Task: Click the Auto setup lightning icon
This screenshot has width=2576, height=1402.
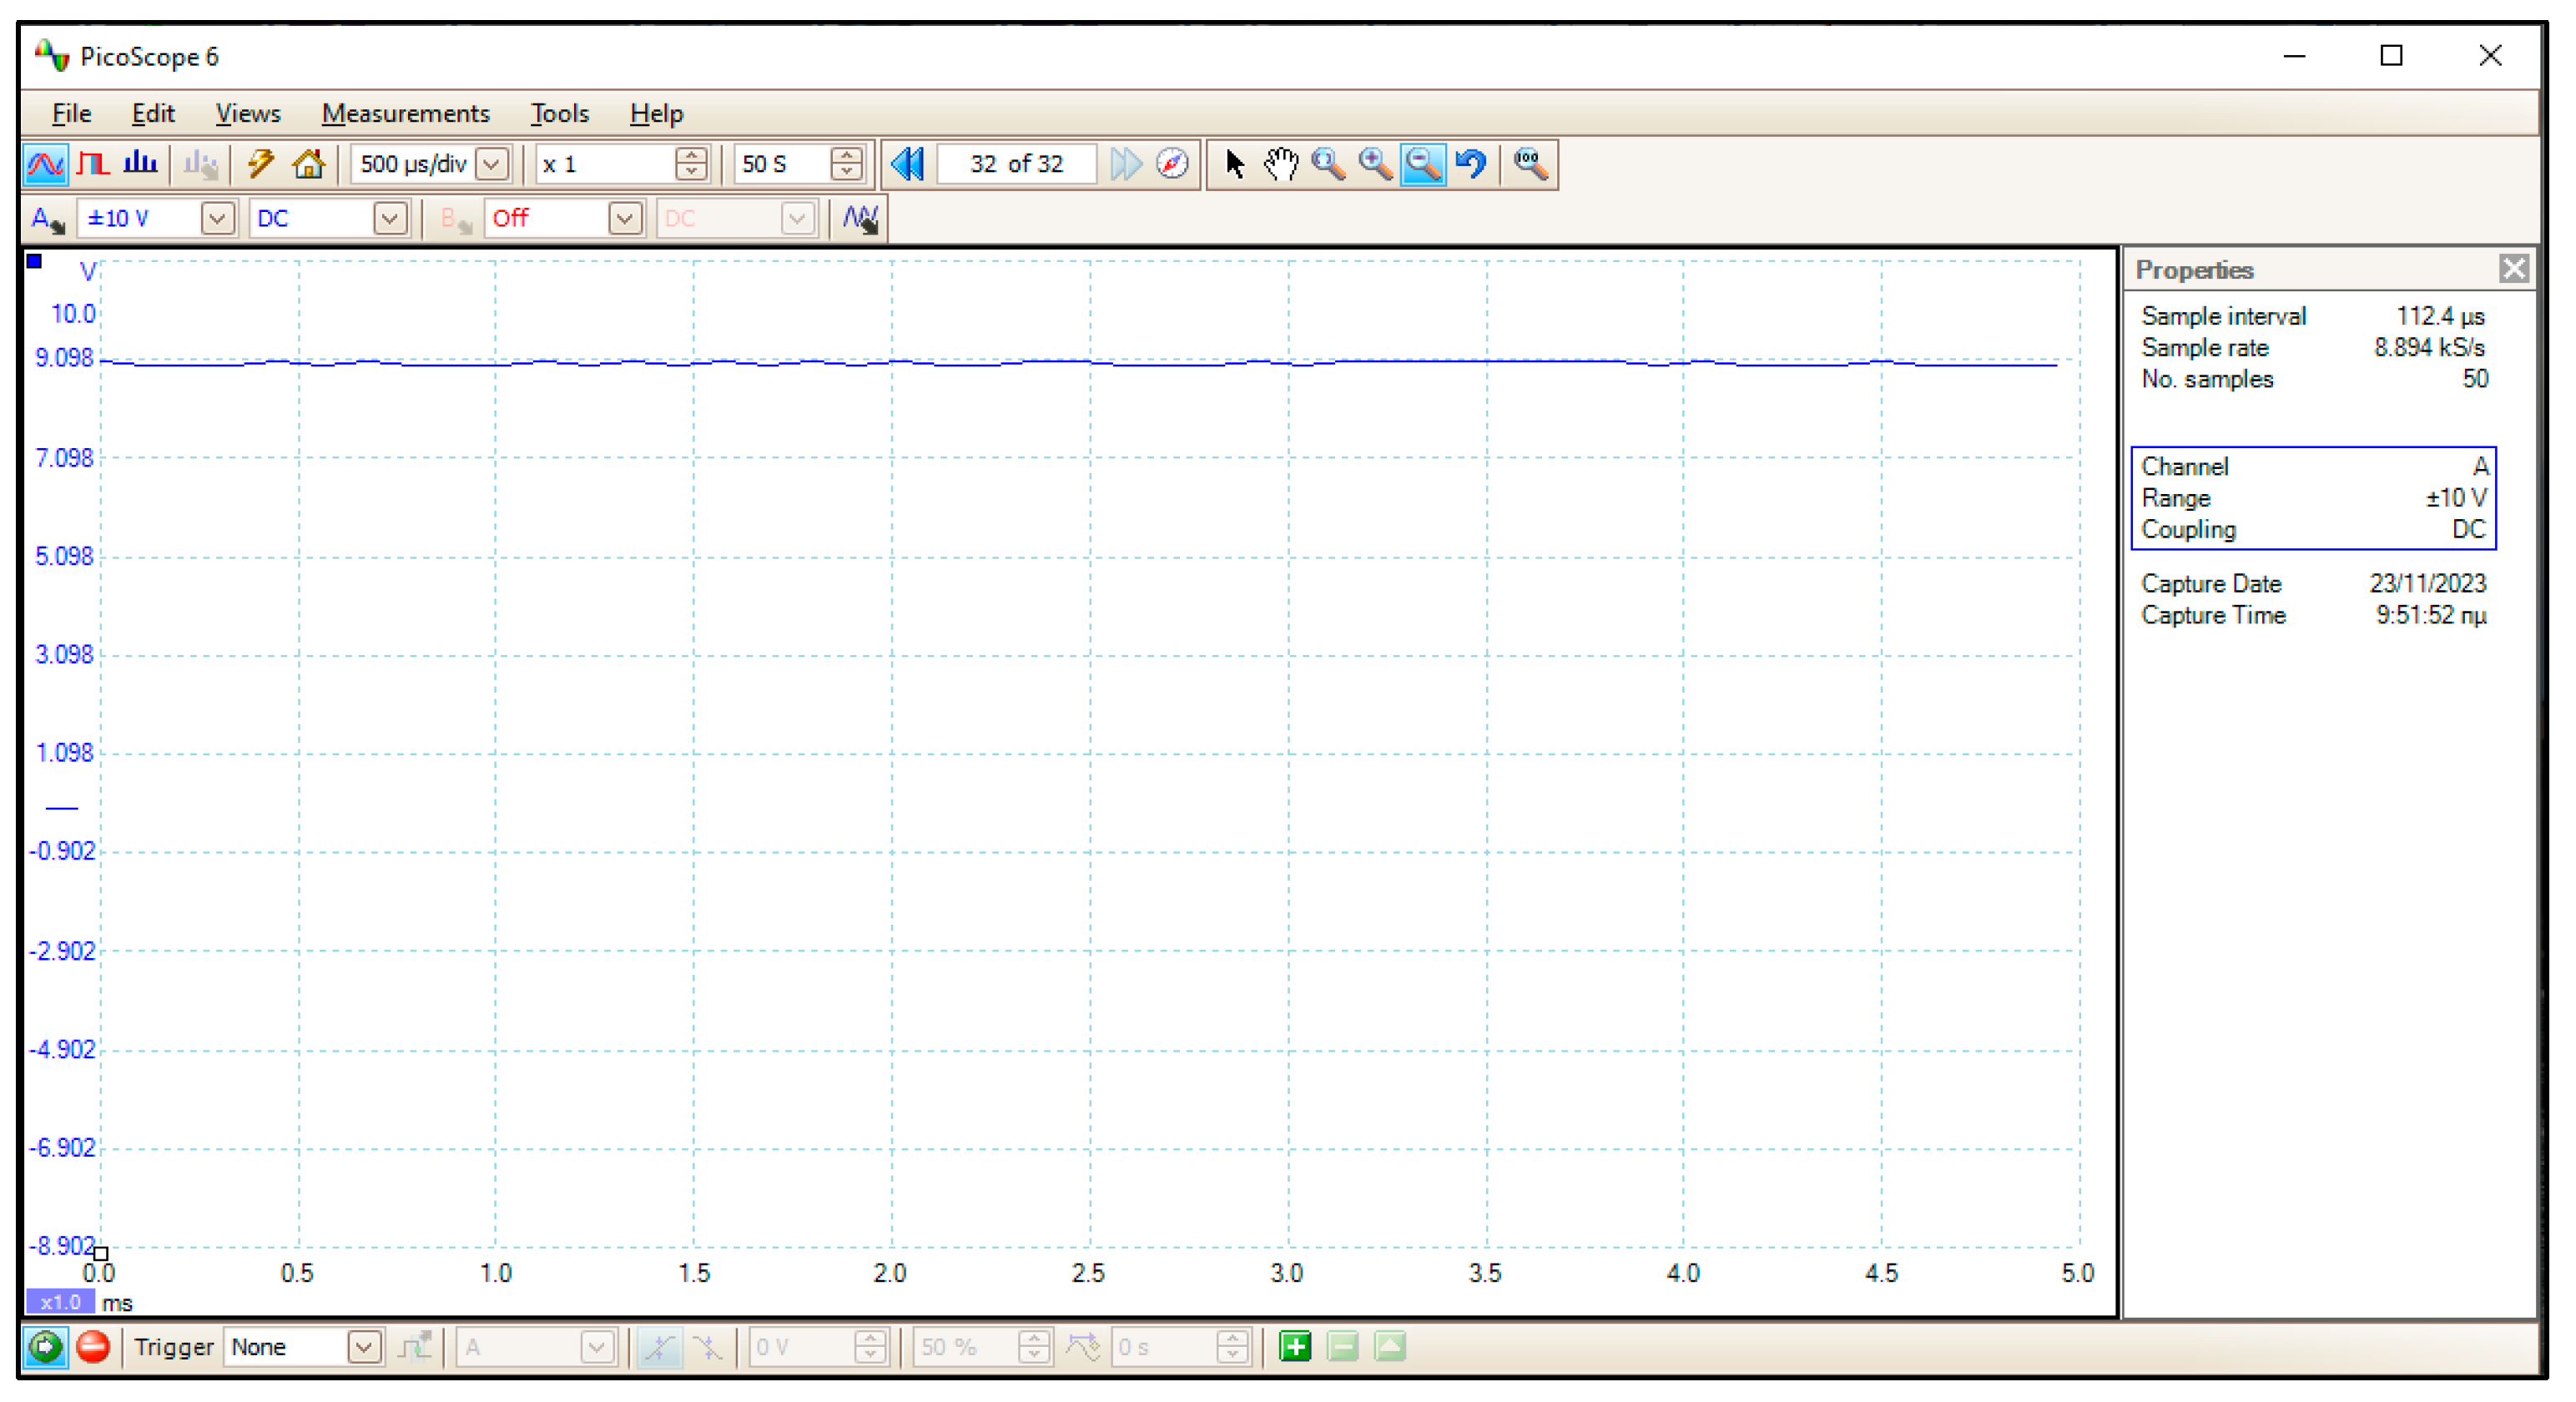Action: (261, 164)
